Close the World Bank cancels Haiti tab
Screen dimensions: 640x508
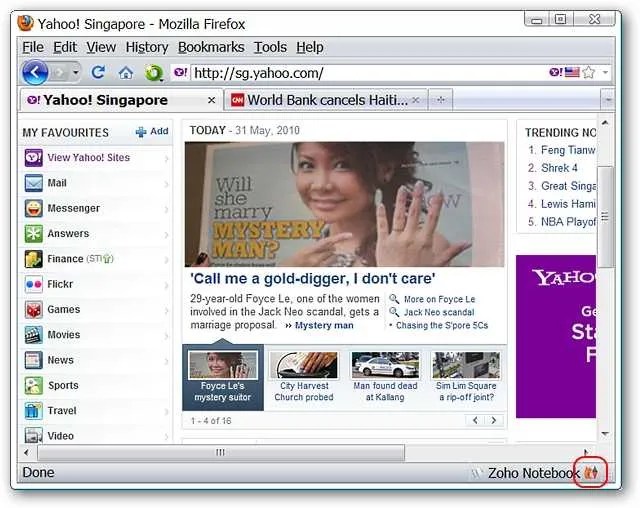(x=416, y=100)
